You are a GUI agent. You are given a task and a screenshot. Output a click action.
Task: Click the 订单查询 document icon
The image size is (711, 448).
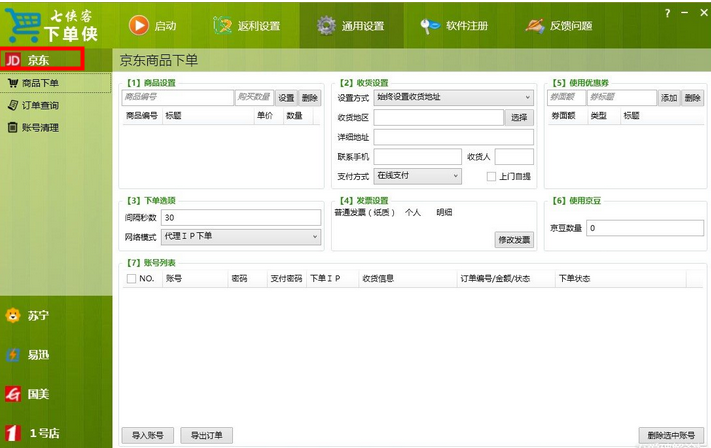(x=13, y=105)
